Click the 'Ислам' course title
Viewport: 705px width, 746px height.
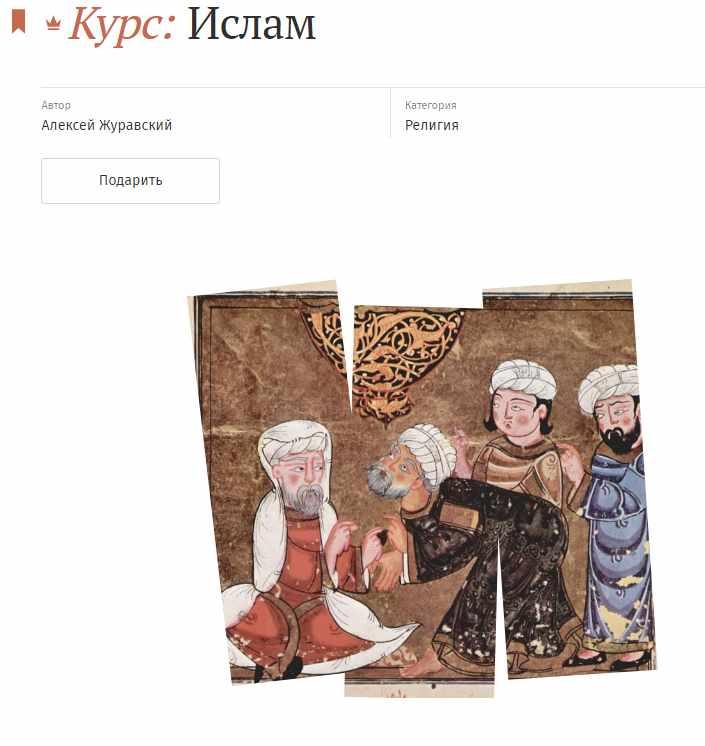[251, 25]
